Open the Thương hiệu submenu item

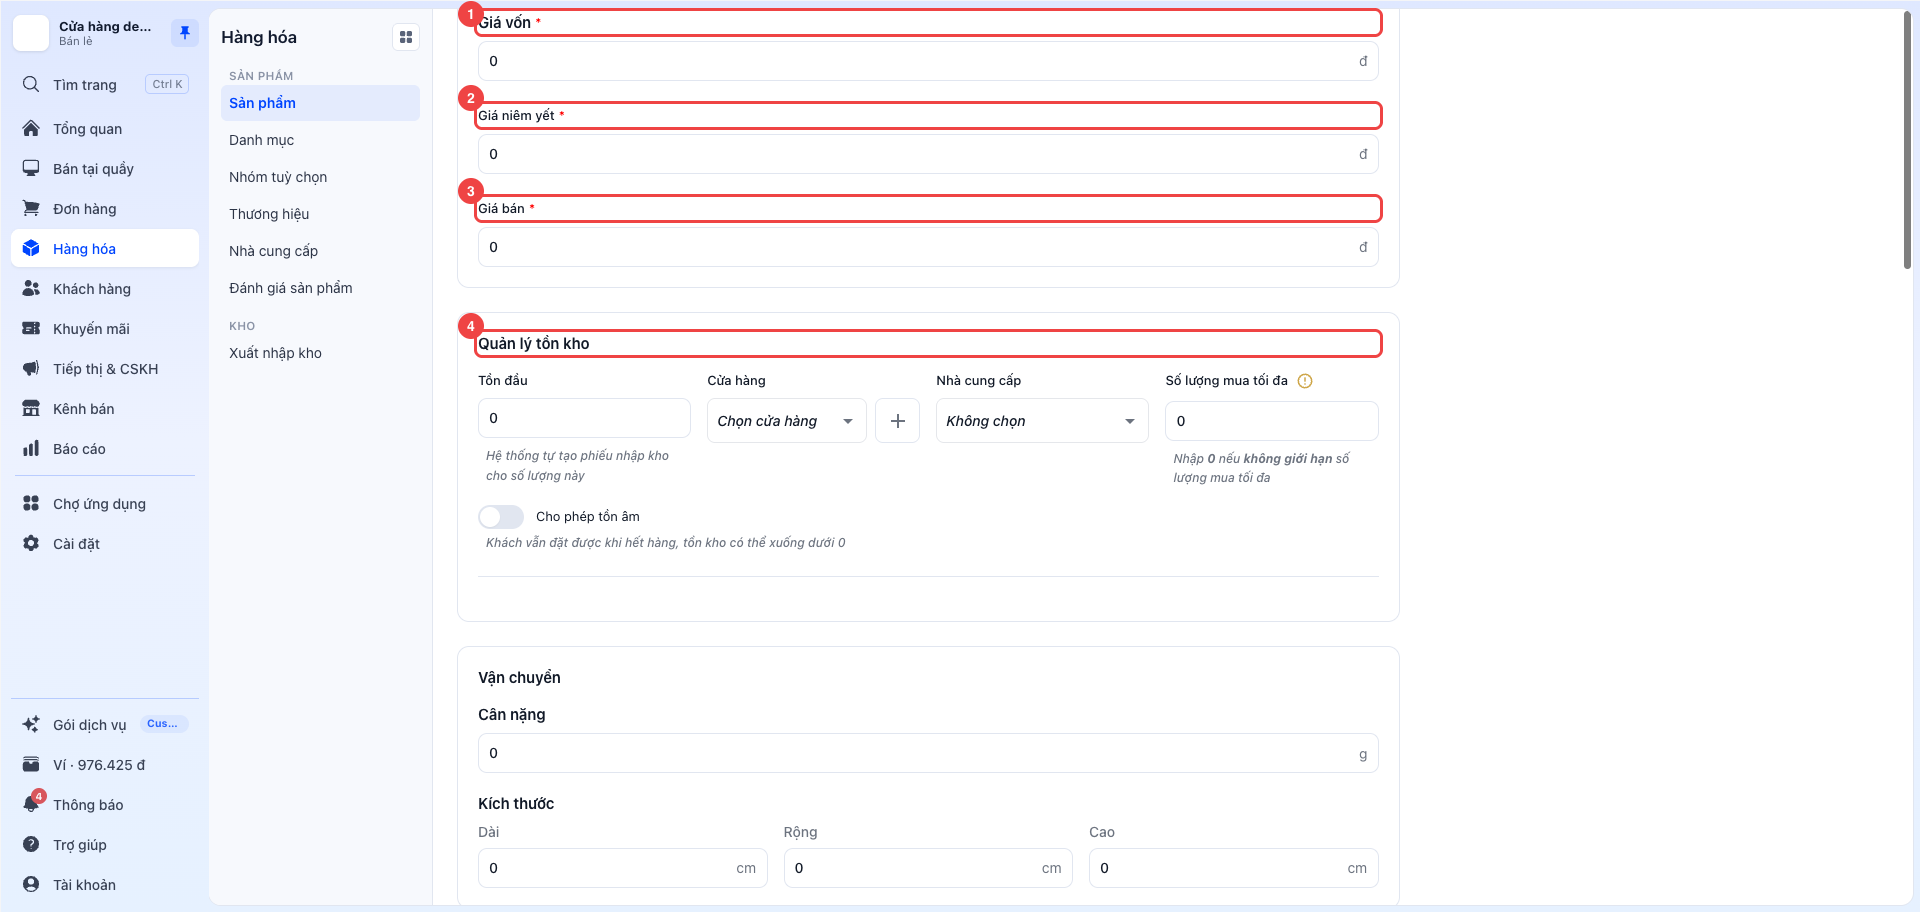click(x=320, y=214)
